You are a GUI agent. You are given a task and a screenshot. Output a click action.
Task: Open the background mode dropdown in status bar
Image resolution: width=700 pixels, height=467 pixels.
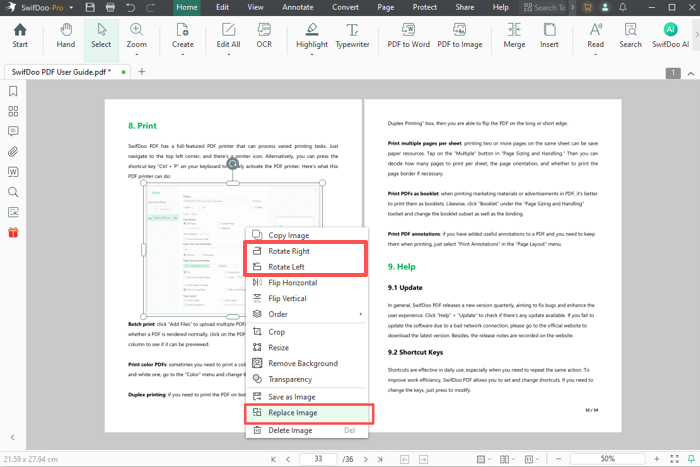[x=484, y=459]
